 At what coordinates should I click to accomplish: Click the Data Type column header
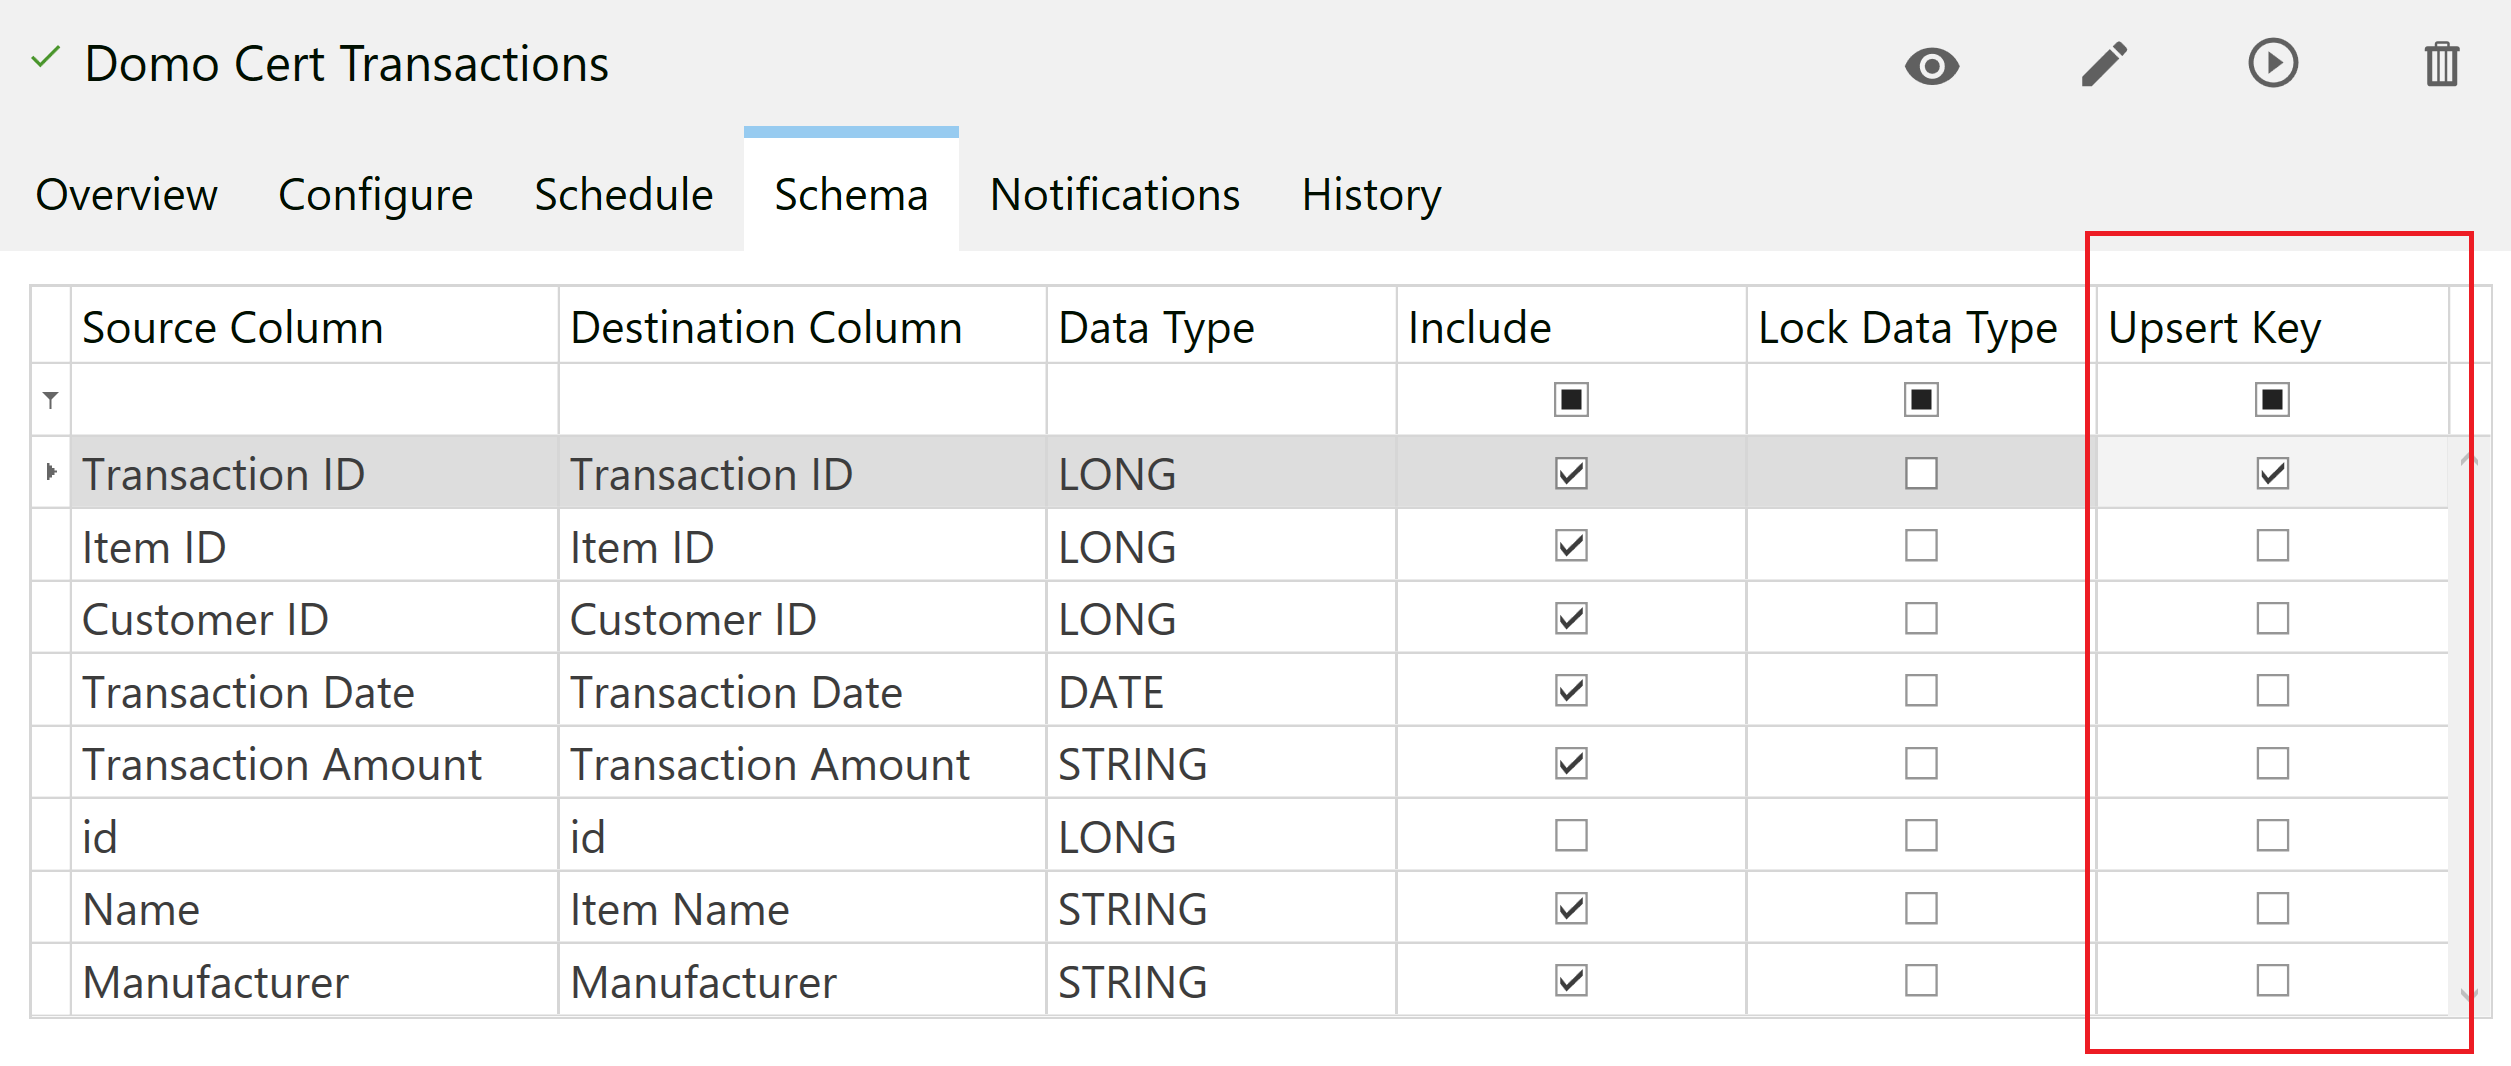[1156, 328]
